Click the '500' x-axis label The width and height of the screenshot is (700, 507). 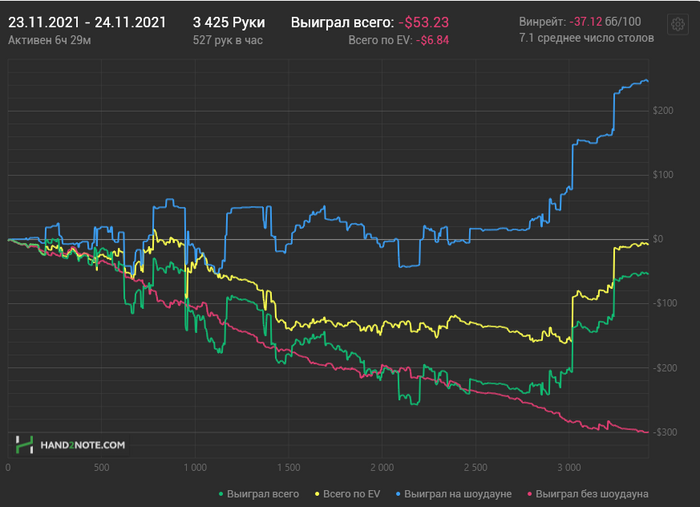pyautogui.click(x=101, y=468)
